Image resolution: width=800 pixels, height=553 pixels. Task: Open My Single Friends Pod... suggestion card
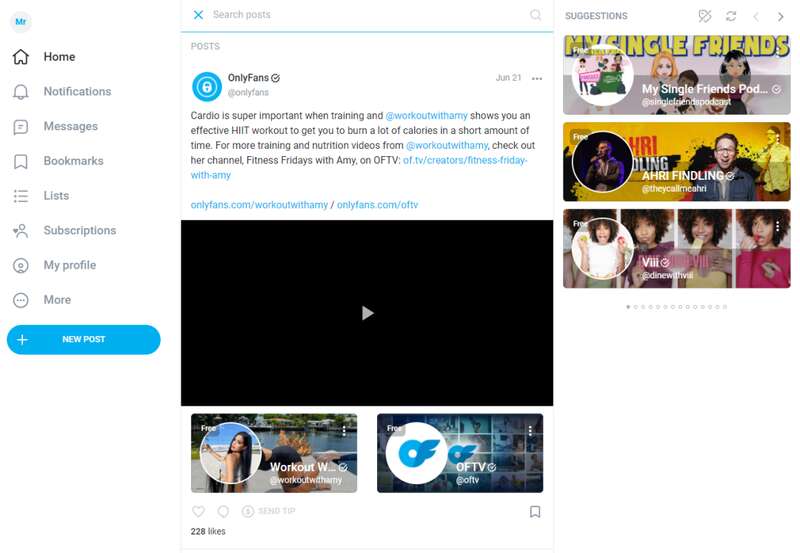click(x=677, y=75)
